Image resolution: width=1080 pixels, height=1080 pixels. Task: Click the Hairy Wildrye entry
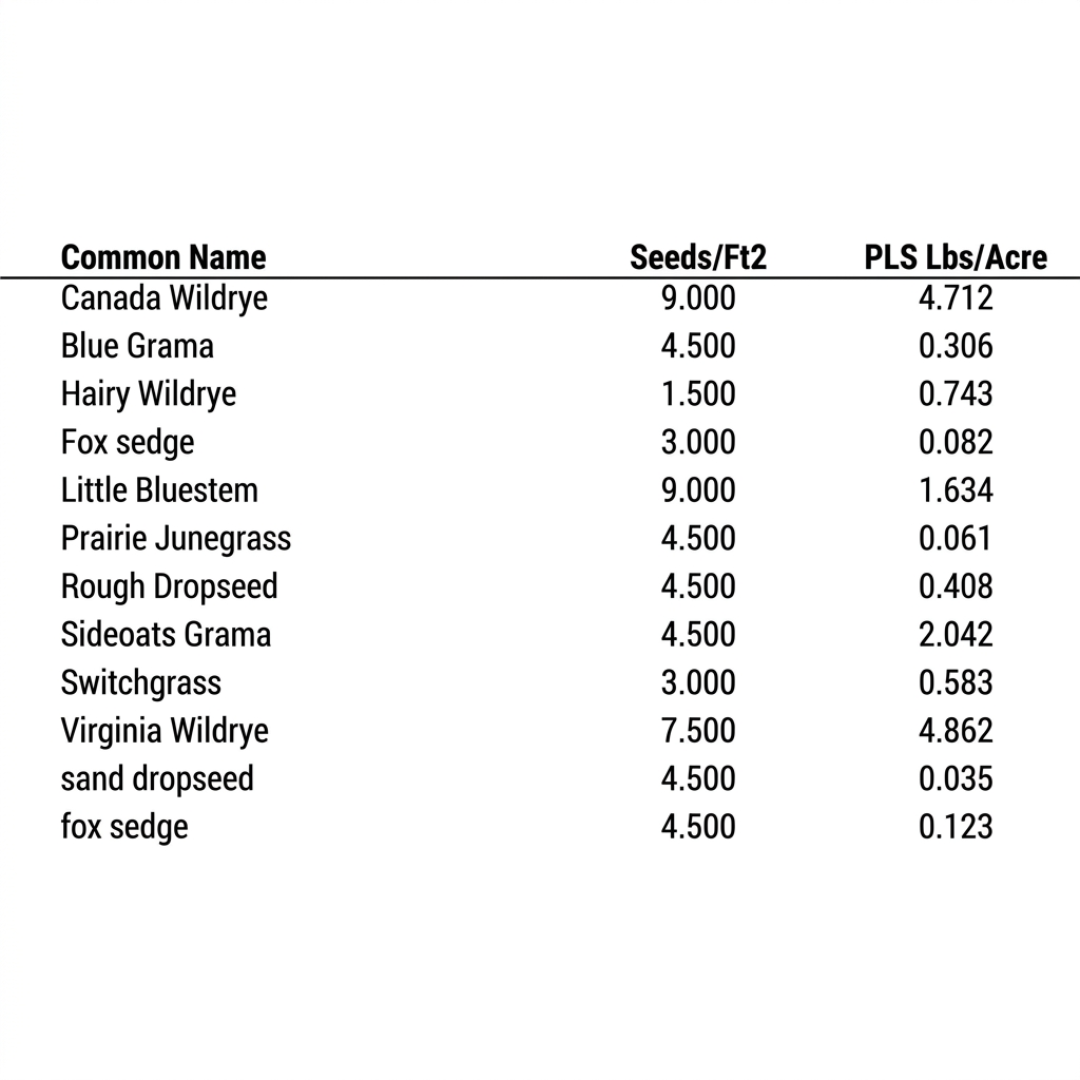coord(148,394)
